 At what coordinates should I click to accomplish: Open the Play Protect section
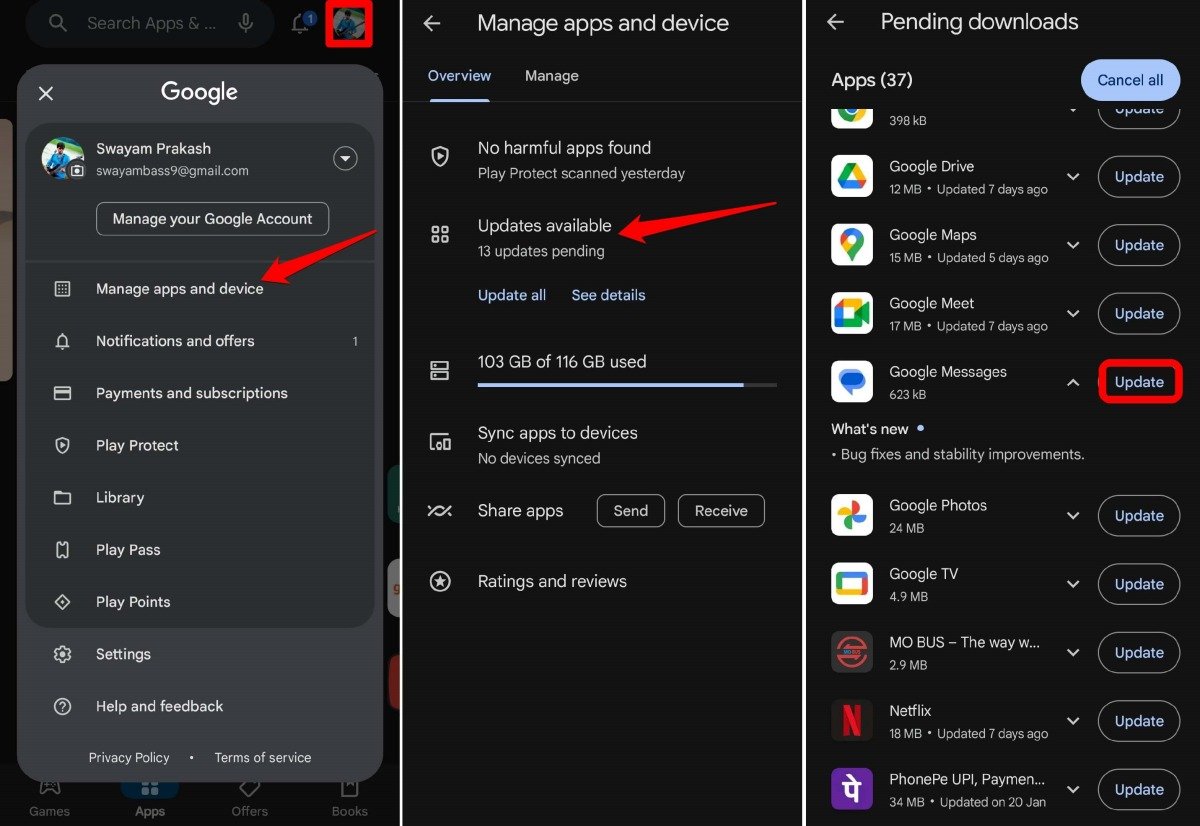137,445
